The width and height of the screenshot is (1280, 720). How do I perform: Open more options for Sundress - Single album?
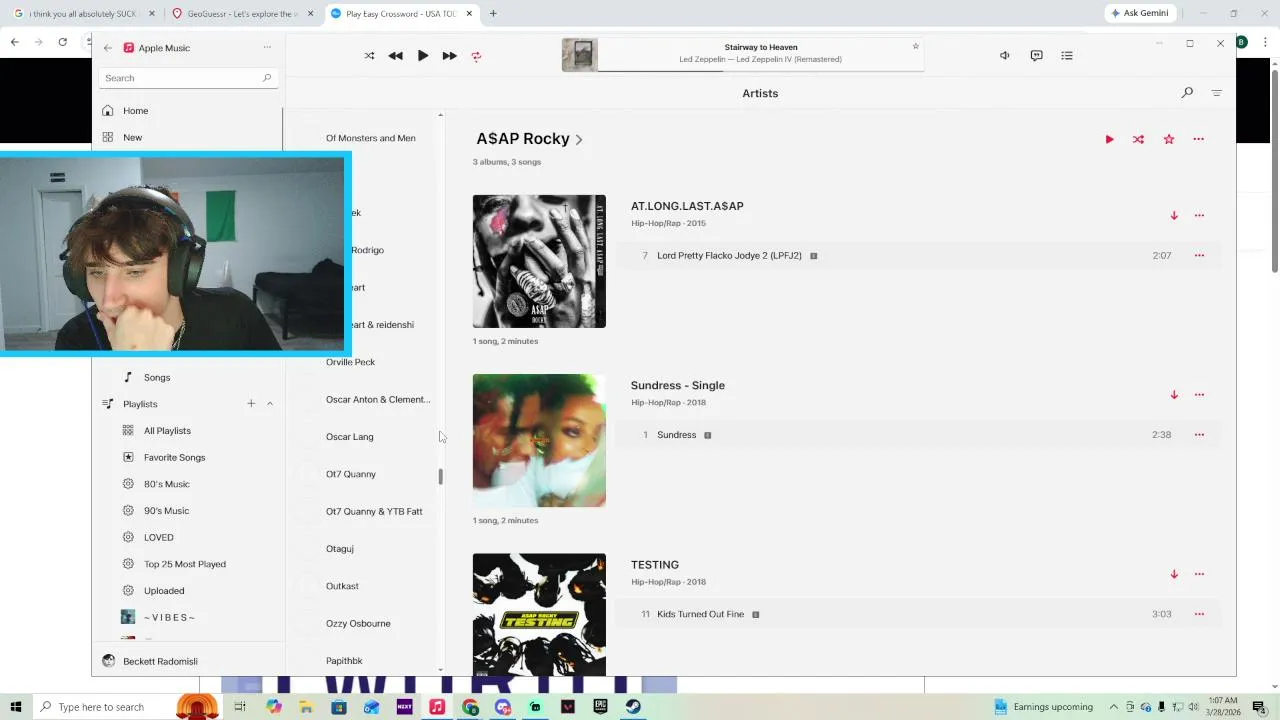[1199, 395]
